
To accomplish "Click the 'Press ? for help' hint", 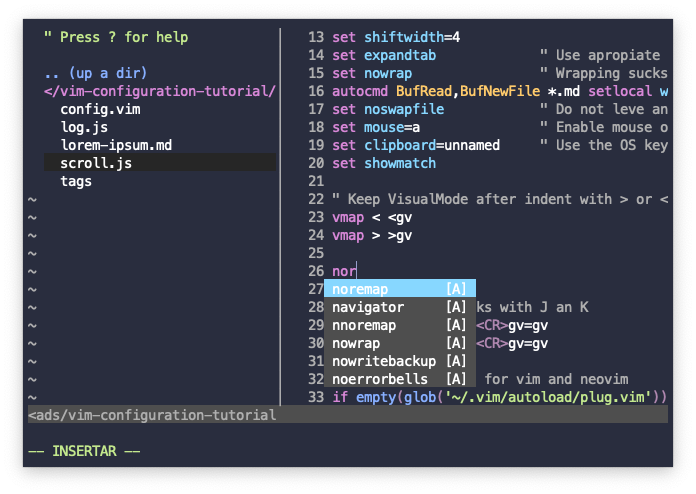I will [116, 37].
